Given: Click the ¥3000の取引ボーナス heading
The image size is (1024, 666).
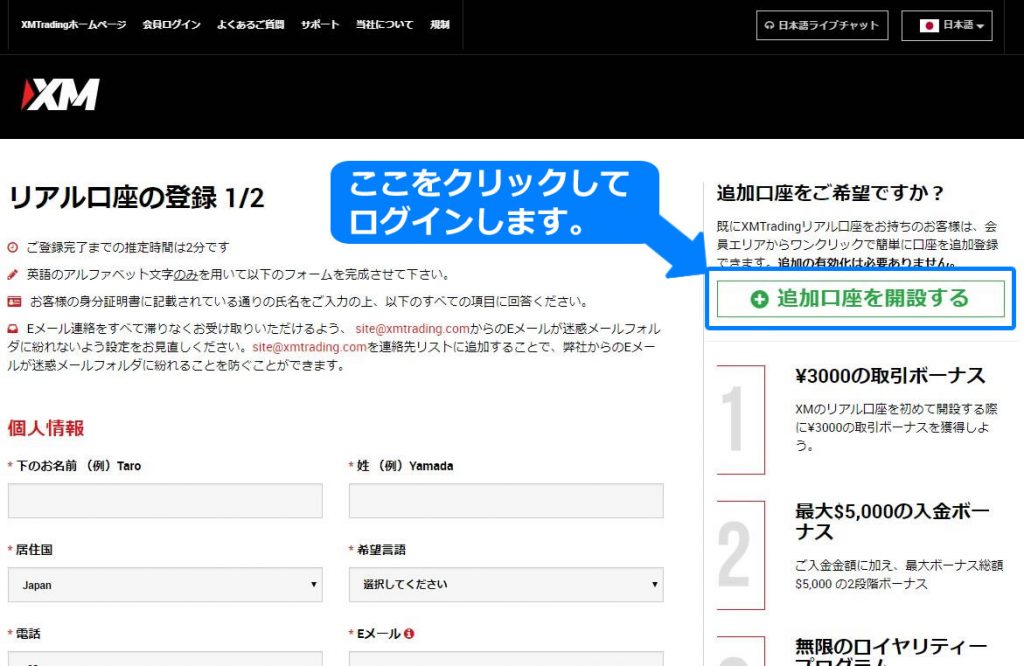Looking at the screenshot, I should pyautogui.click(x=890, y=376).
